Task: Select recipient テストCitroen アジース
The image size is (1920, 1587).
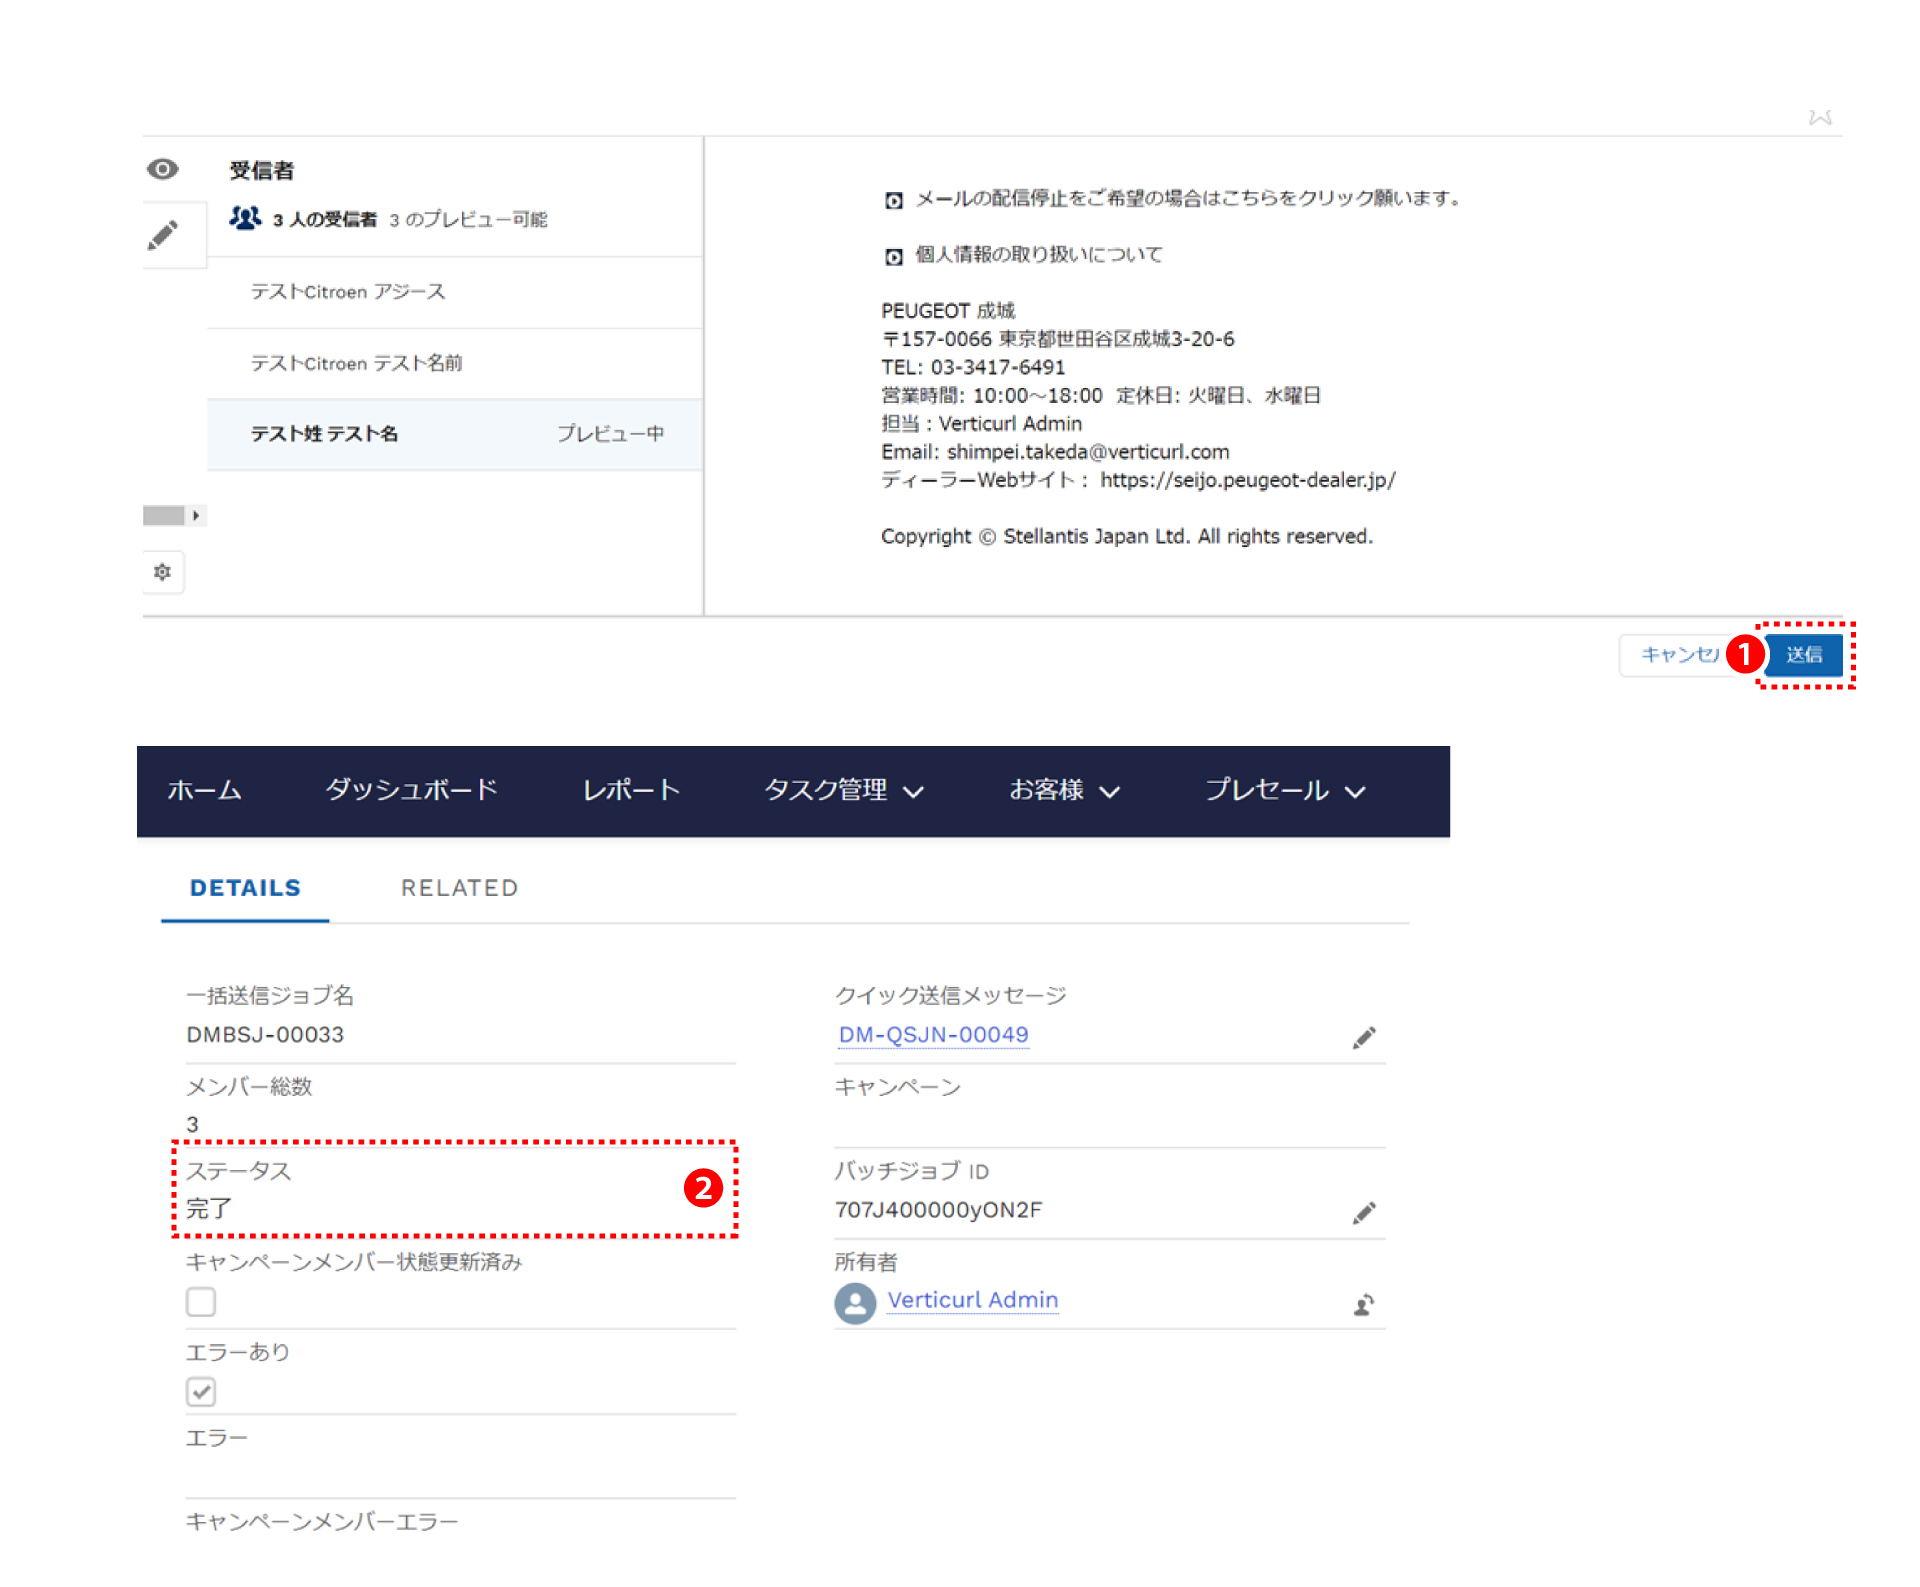Action: (348, 292)
